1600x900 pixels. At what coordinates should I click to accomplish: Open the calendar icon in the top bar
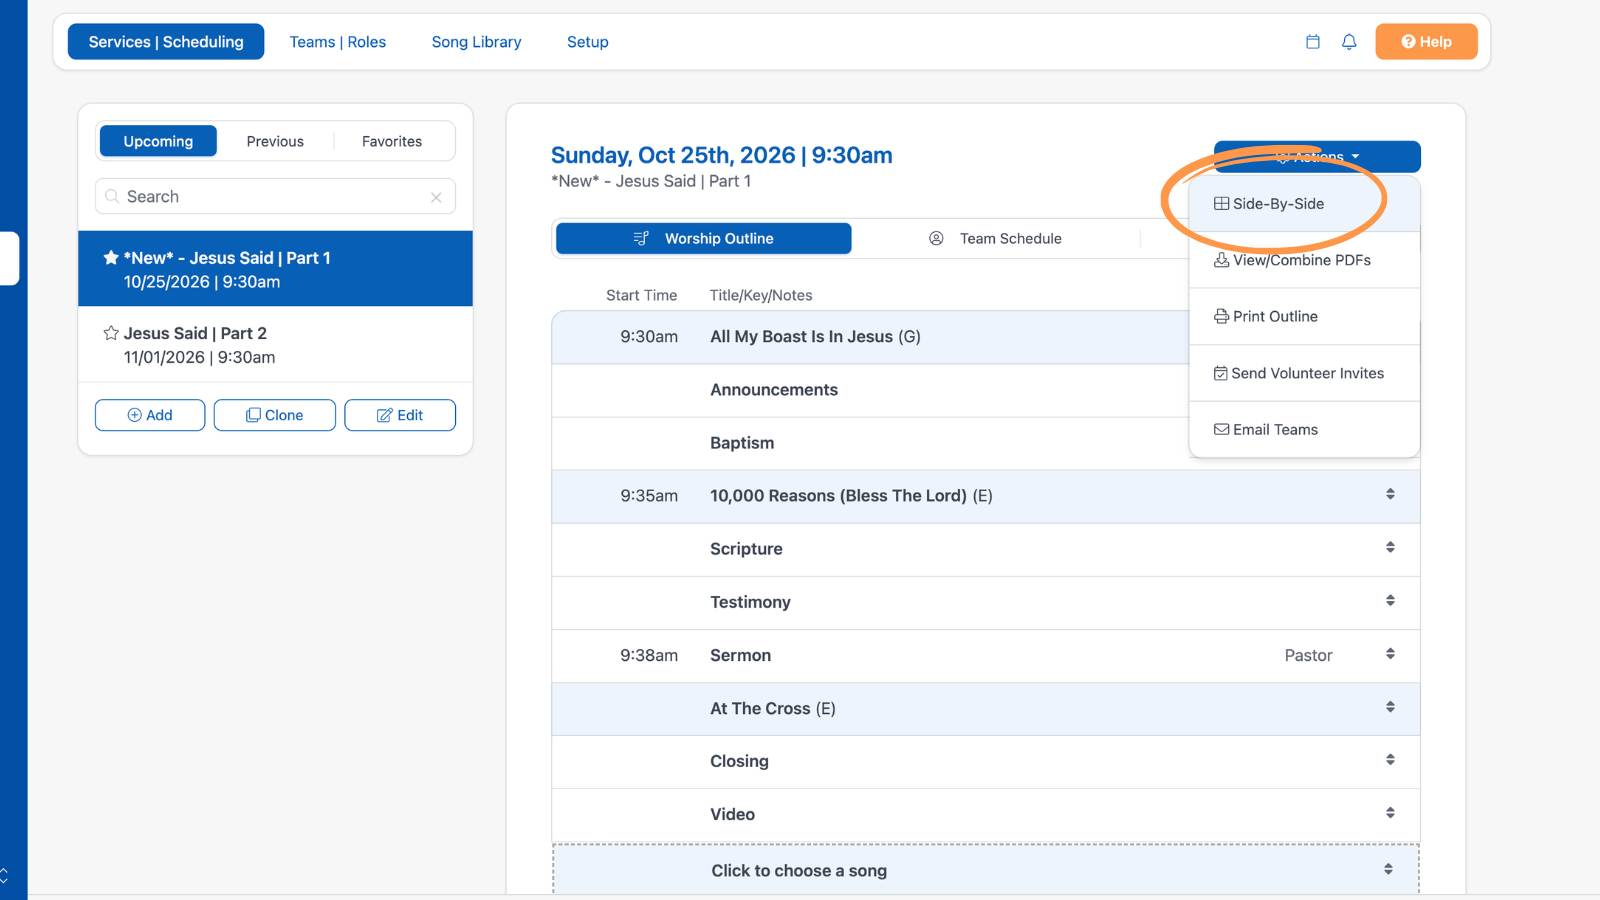(x=1313, y=42)
